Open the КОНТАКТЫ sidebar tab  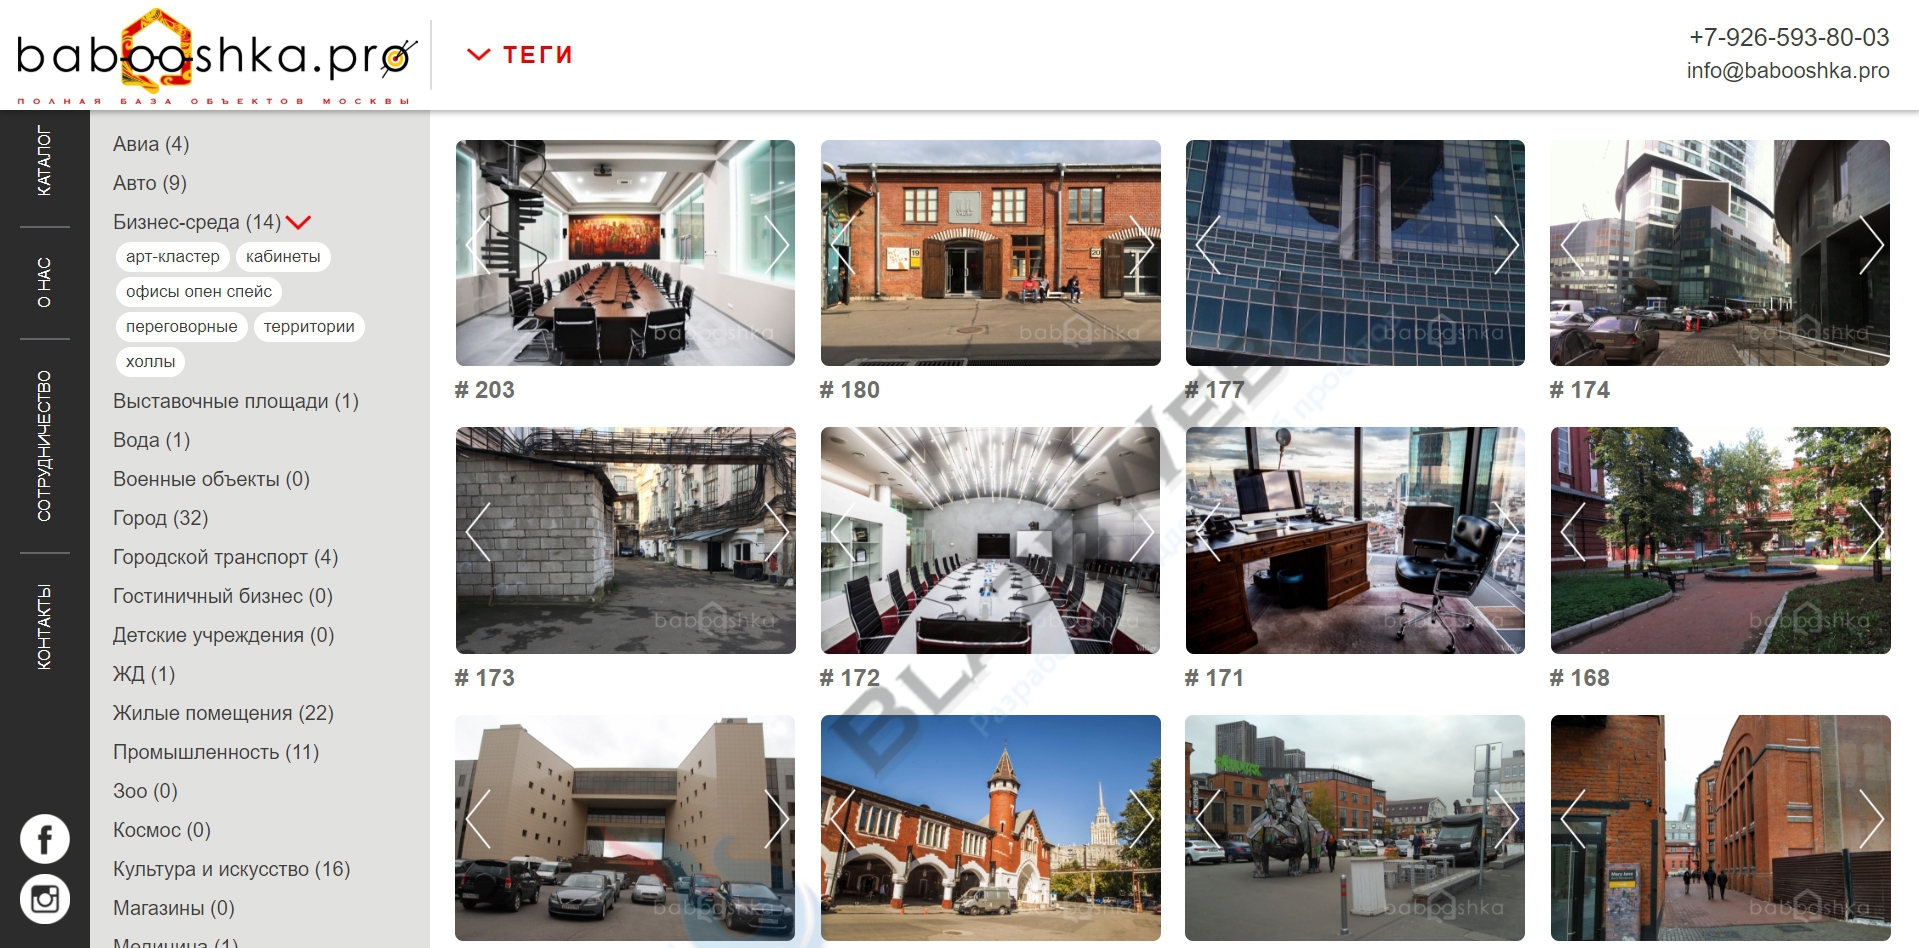44,626
